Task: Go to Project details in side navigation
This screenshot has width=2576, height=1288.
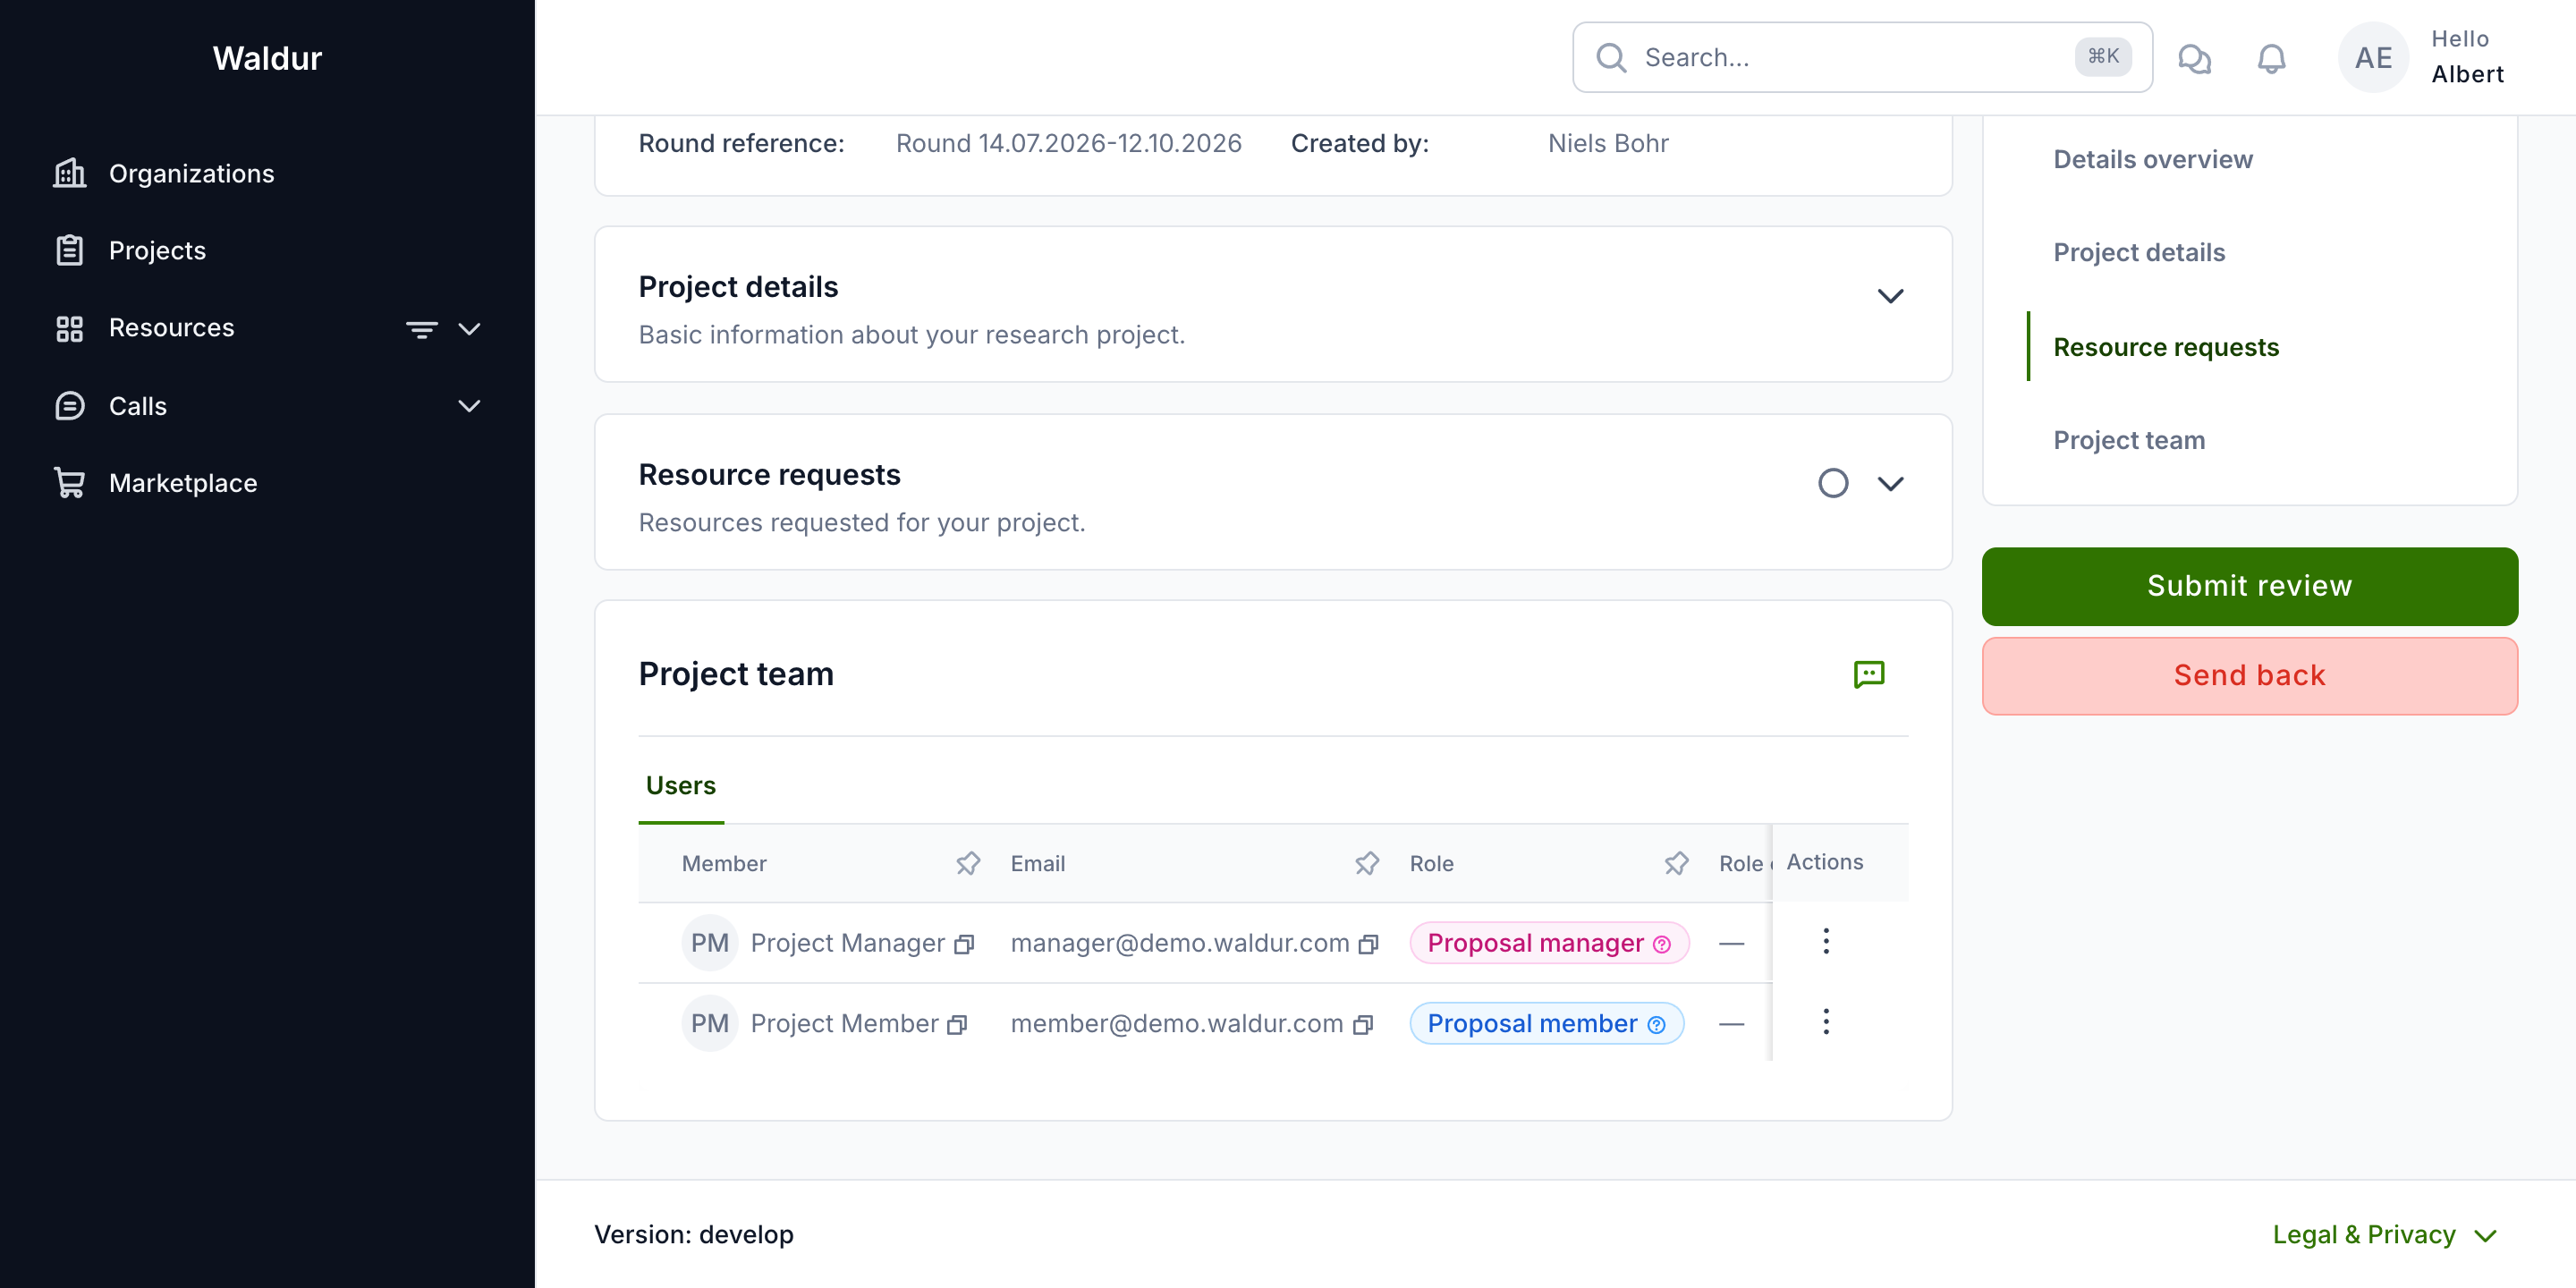Action: [2138, 252]
